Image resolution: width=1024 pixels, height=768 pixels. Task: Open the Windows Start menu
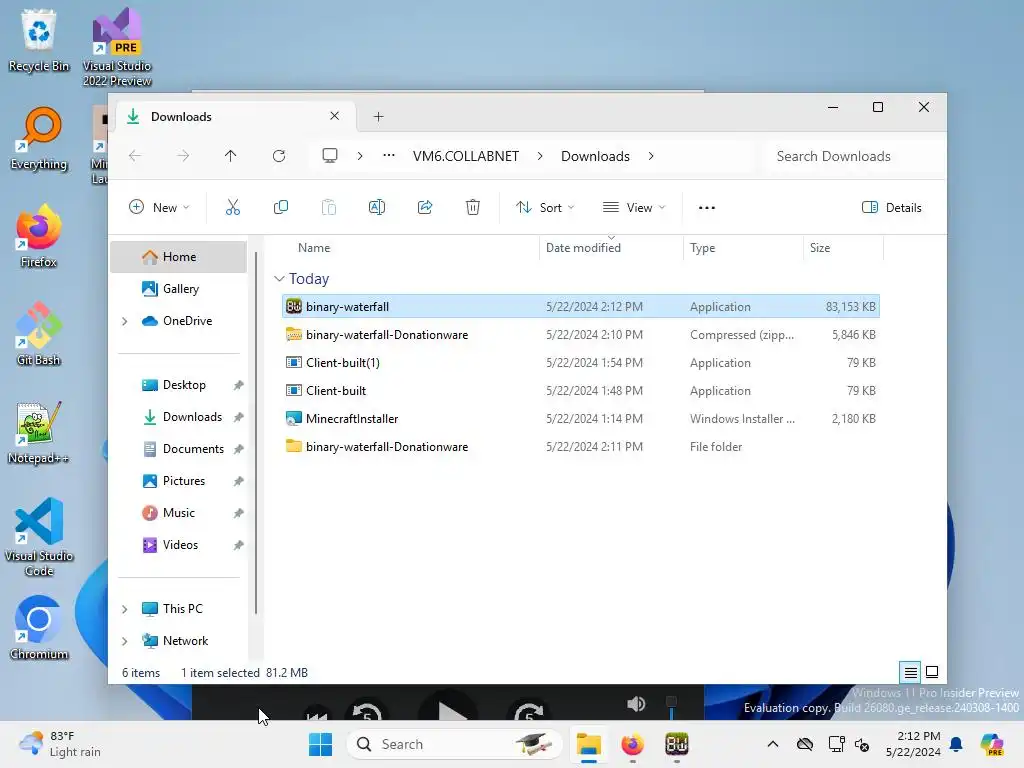click(320, 744)
